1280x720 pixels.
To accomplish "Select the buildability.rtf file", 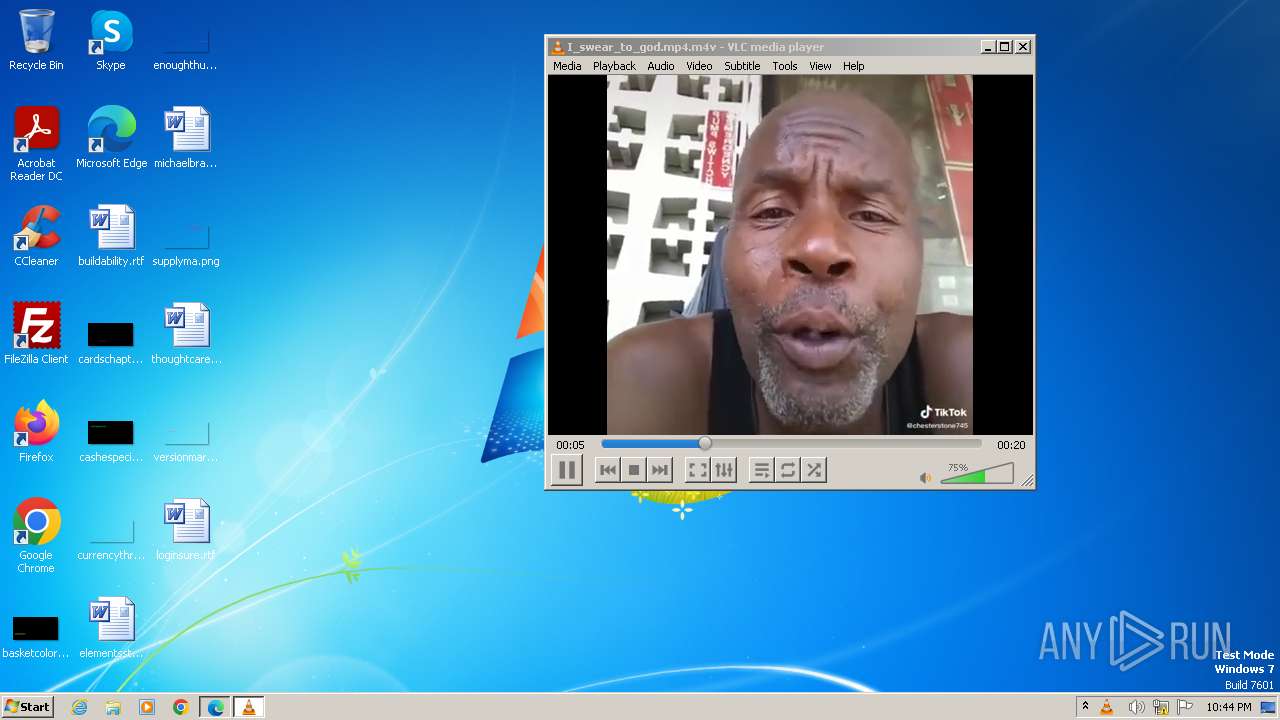I will point(111,236).
